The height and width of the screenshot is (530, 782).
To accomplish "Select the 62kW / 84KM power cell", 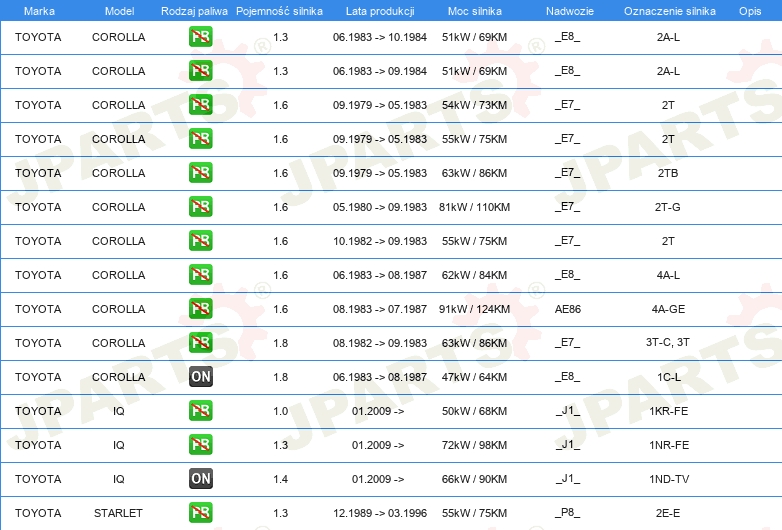I will click(474, 275).
